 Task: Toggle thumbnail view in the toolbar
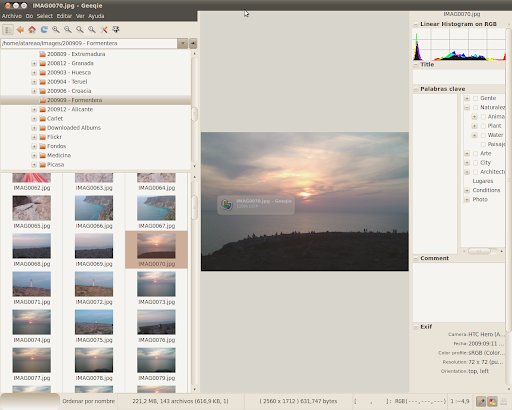point(8,30)
